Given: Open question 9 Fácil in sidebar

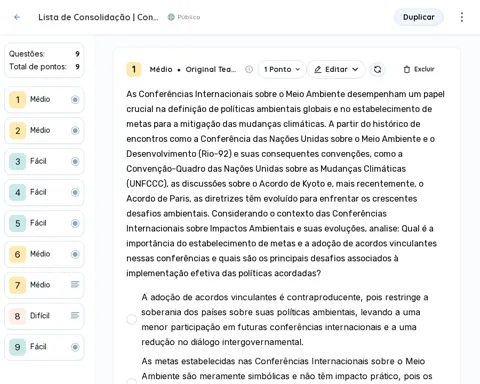Looking at the screenshot, I should 44,347.
